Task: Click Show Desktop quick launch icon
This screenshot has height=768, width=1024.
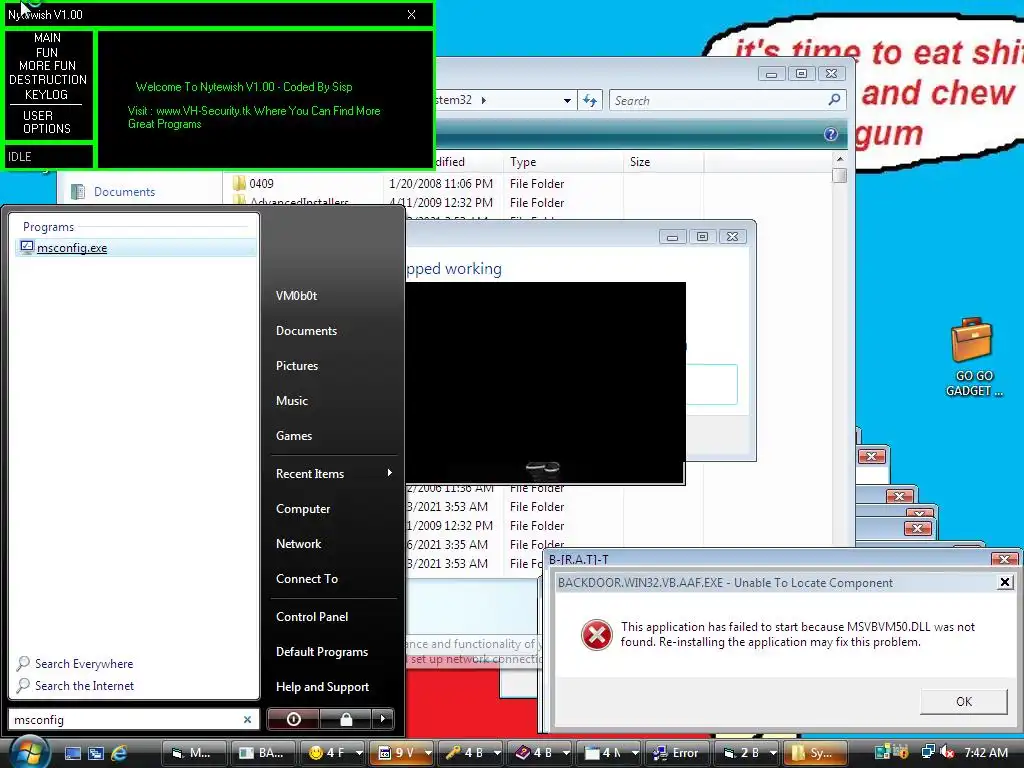Action: [x=72, y=753]
